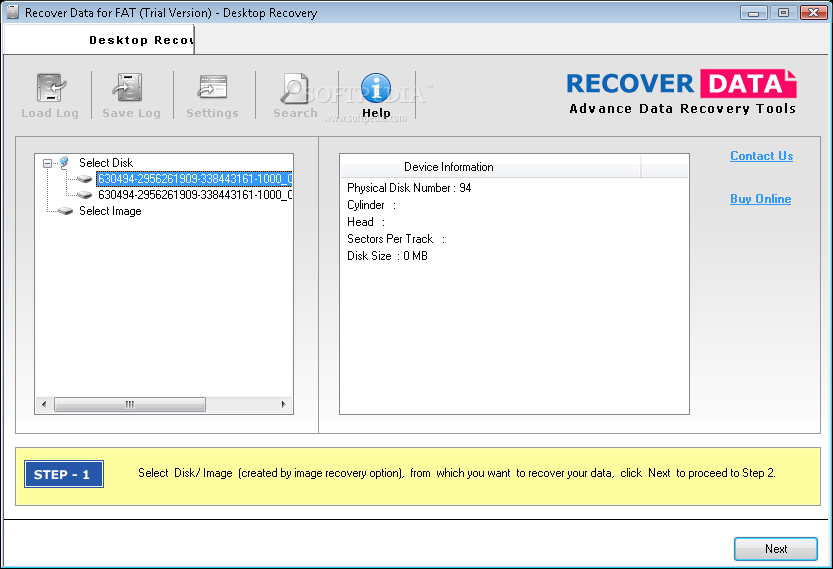The height and width of the screenshot is (569, 833).
Task: Click the Disk Size : 0 MB row
Action: pos(387,256)
